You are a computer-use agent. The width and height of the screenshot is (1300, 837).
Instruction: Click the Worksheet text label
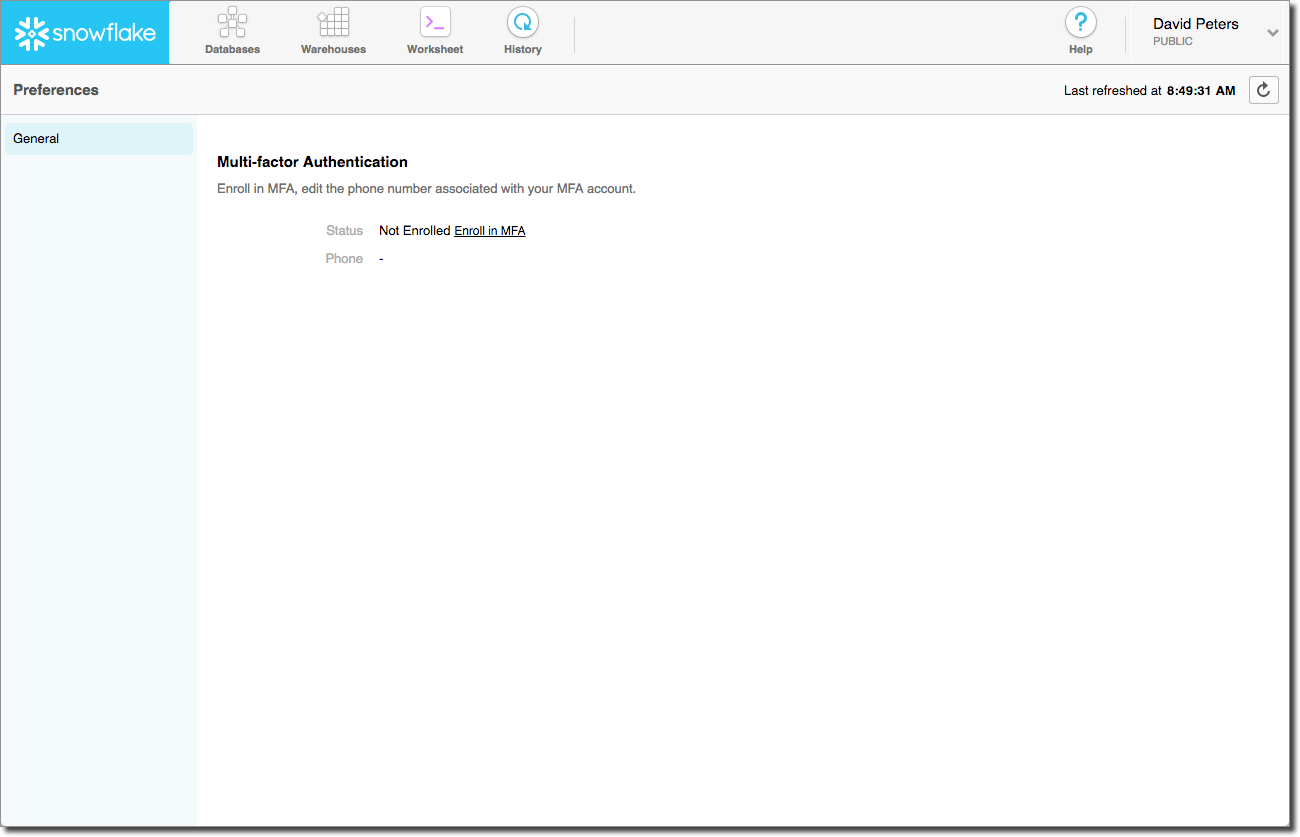[x=435, y=49]
